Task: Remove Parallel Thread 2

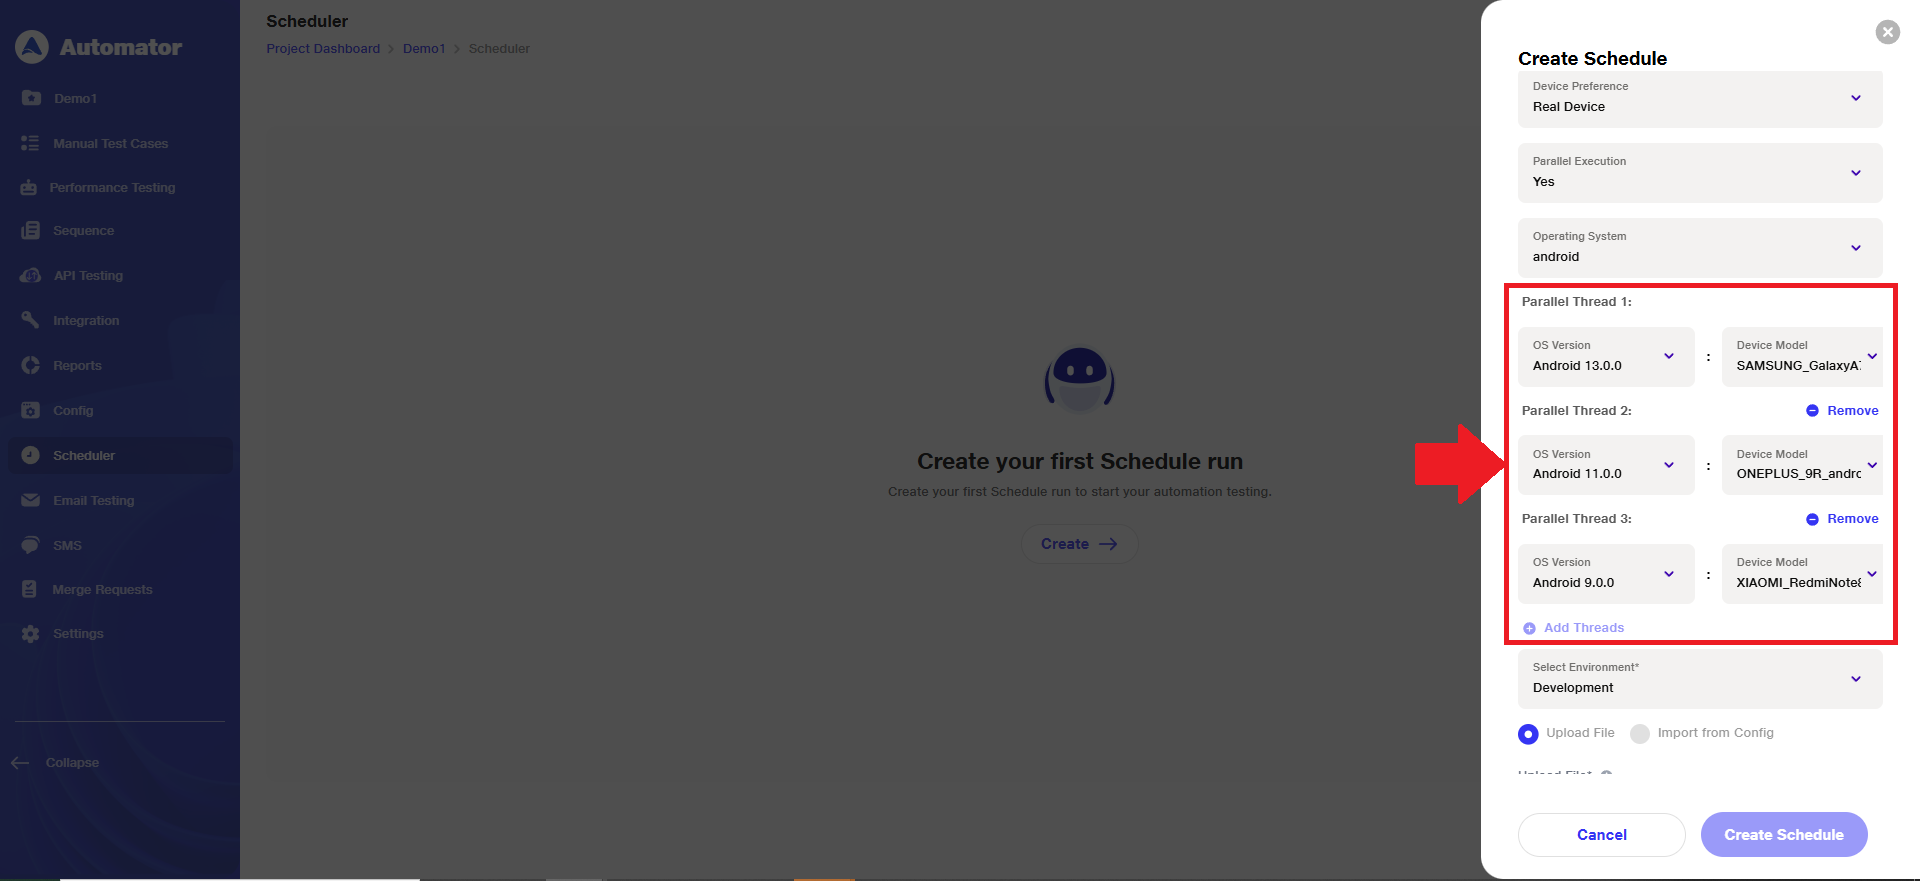Action: pyautogui.click(x=1842, y=411)
